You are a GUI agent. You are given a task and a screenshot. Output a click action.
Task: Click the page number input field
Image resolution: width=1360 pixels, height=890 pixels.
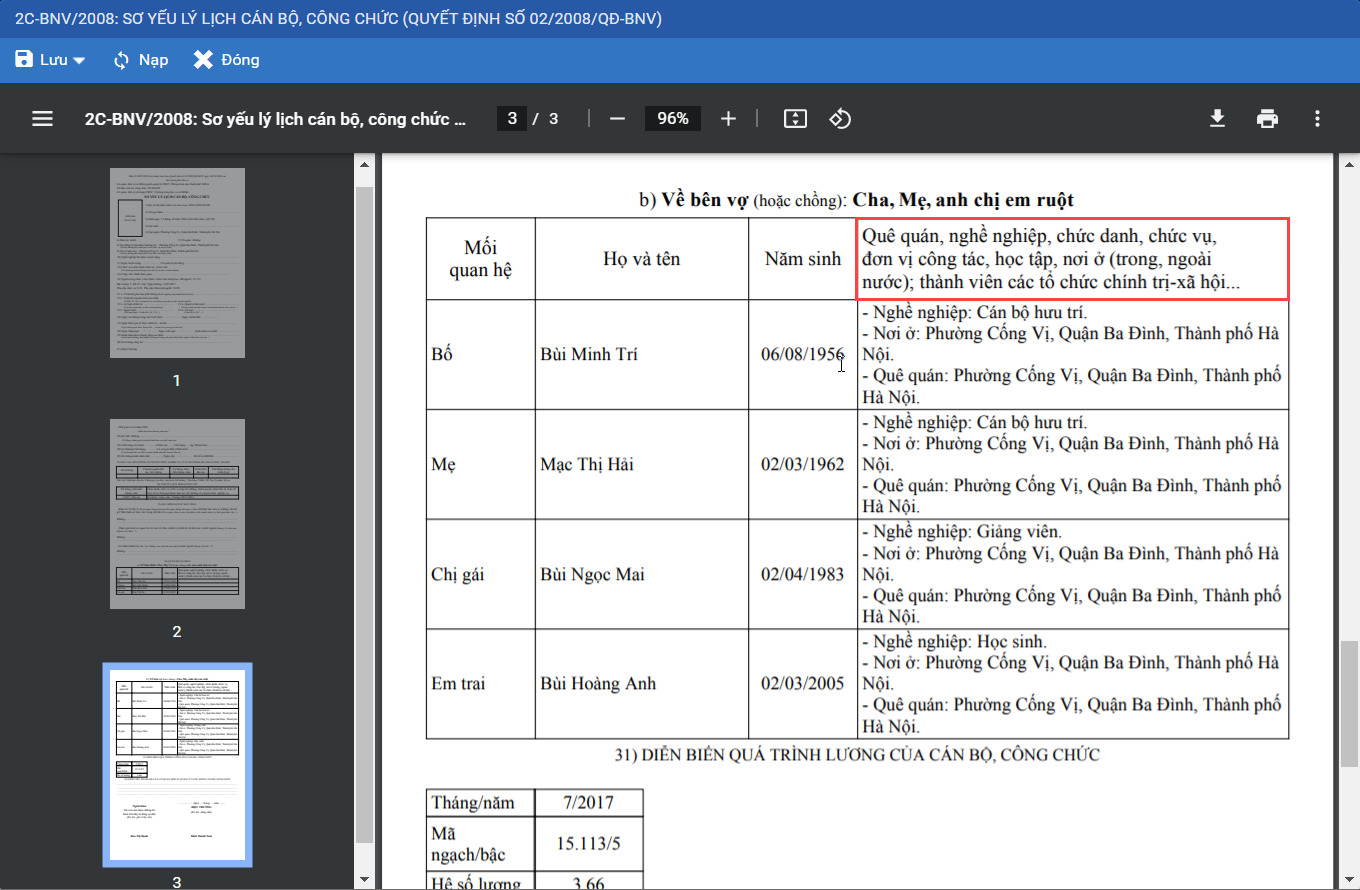point(511,119)
